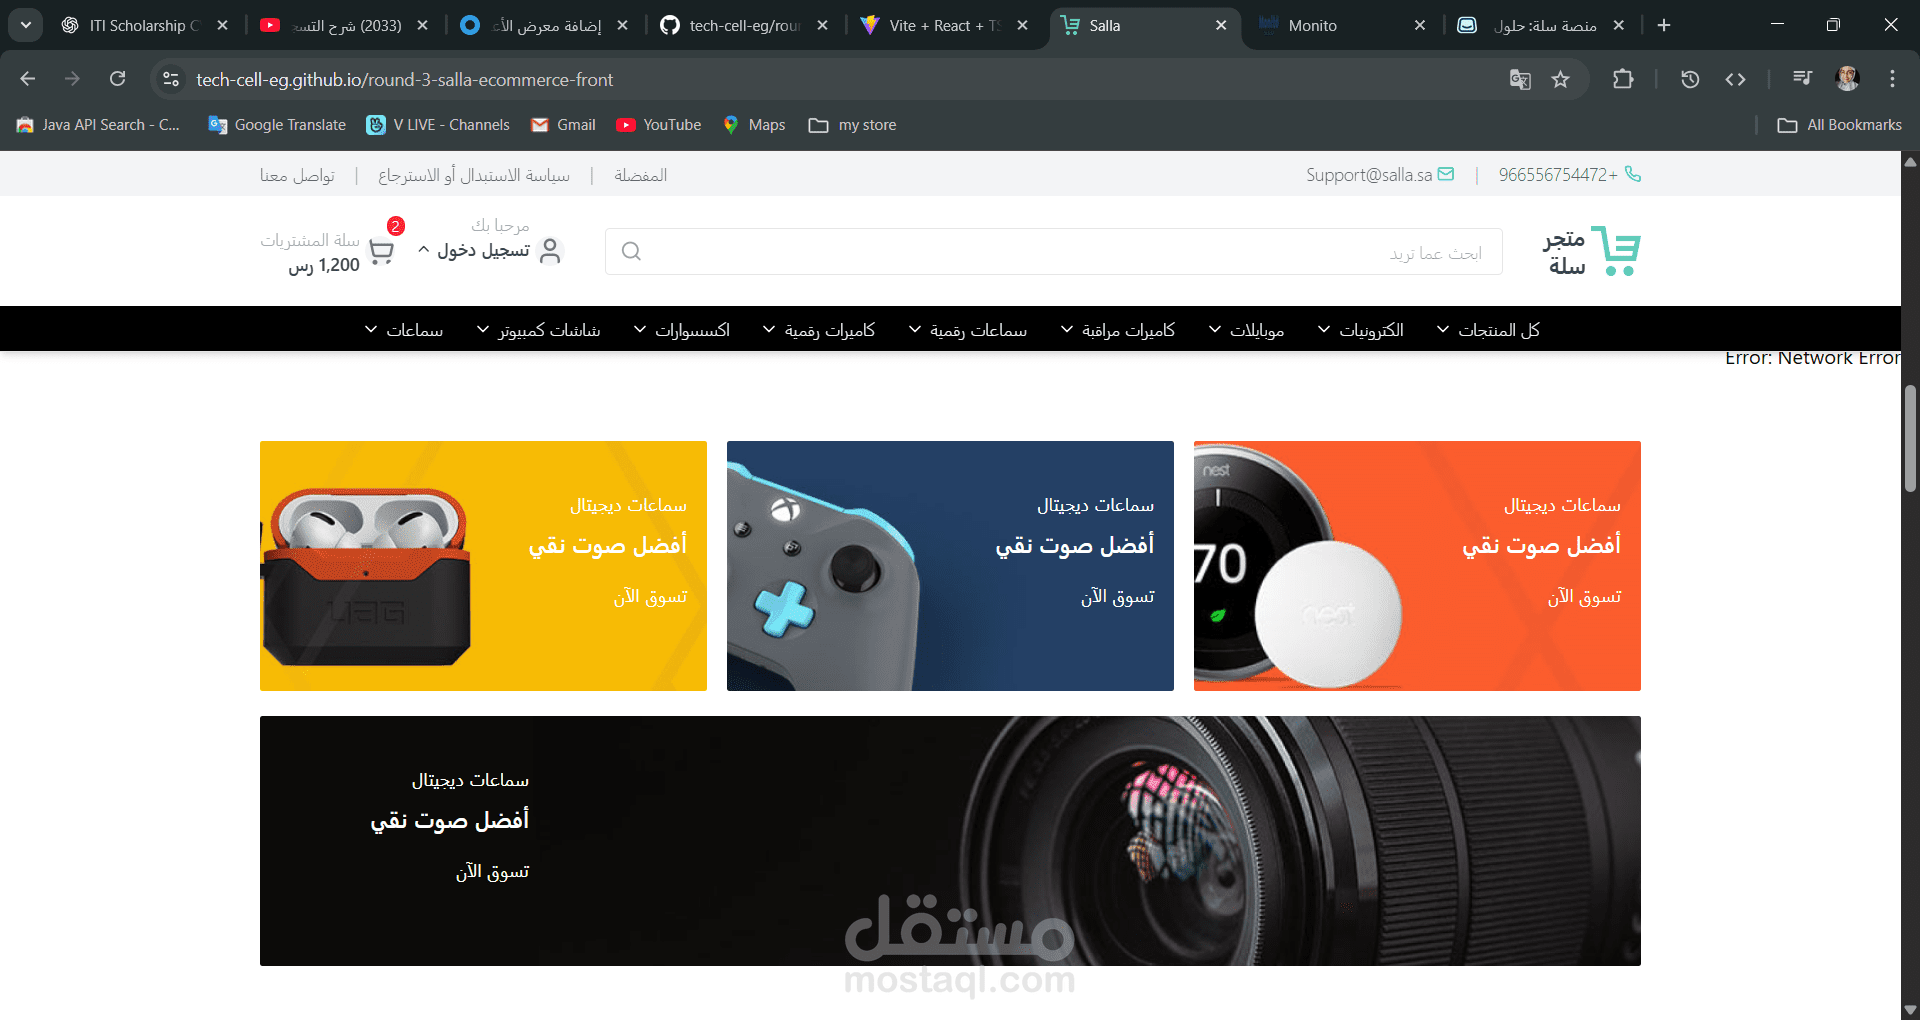This screenshot has width=1920, height=1020.
Task: Reload the page
Action: click(x=118, y=79)
